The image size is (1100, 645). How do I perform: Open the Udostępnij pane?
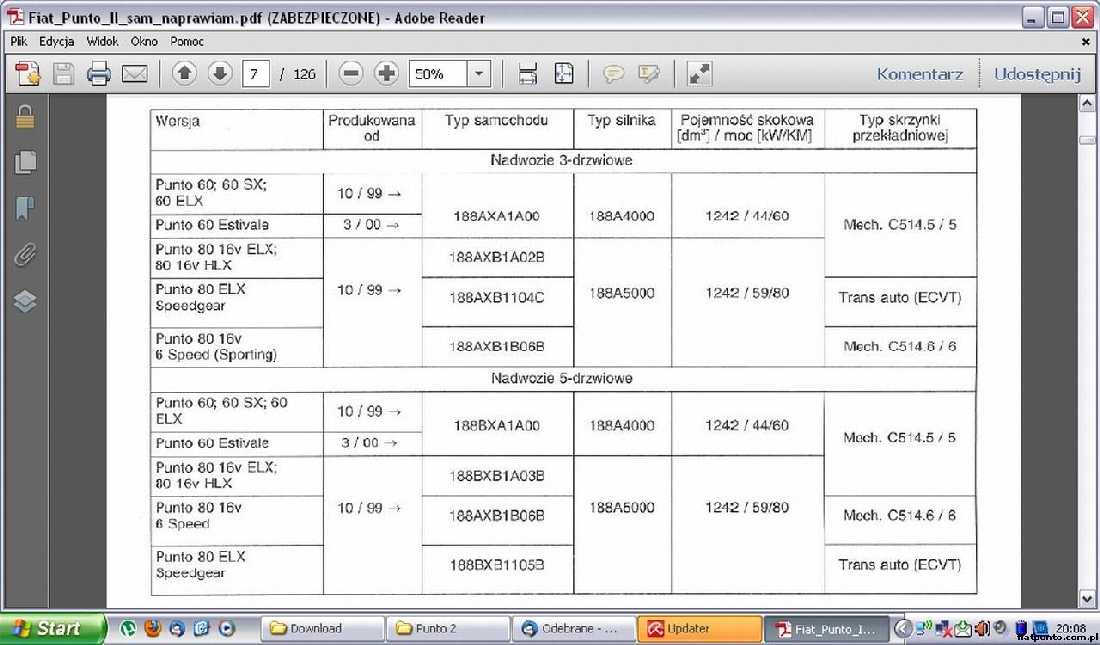point(1037,74)
